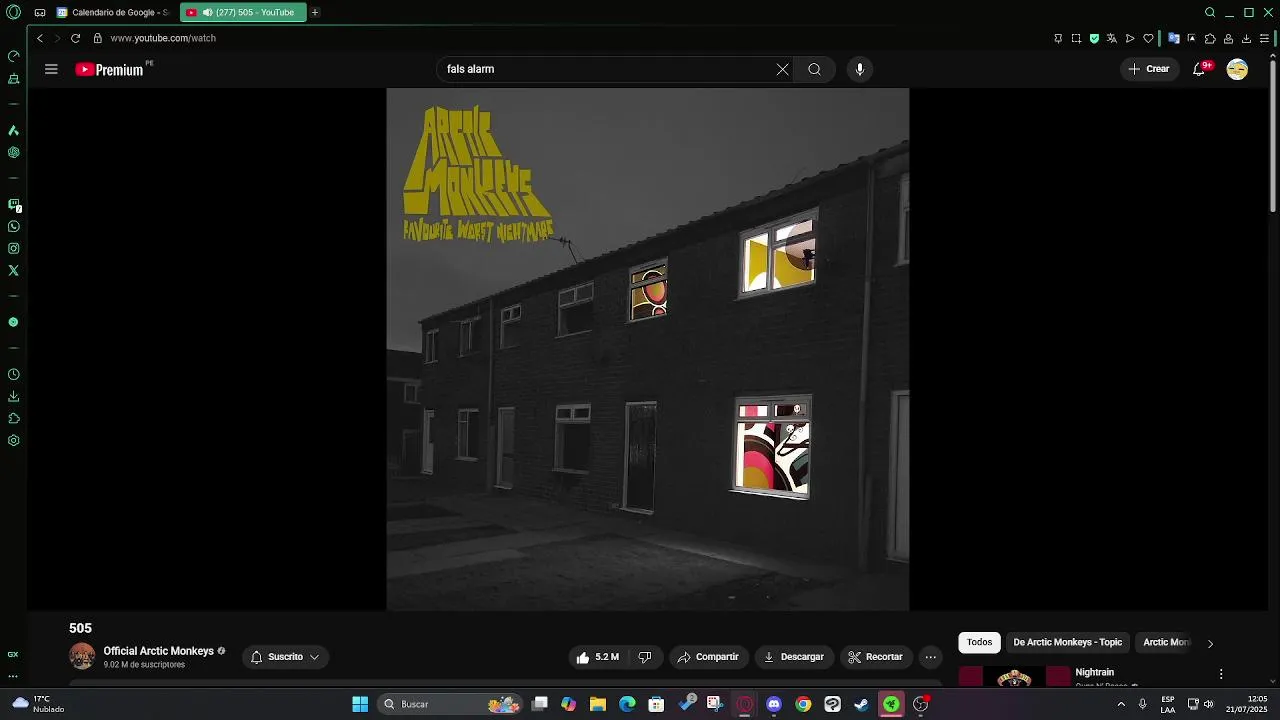The image size is (1280, 720).
Task: Open the taskbar volume control
Action: 1210,704
